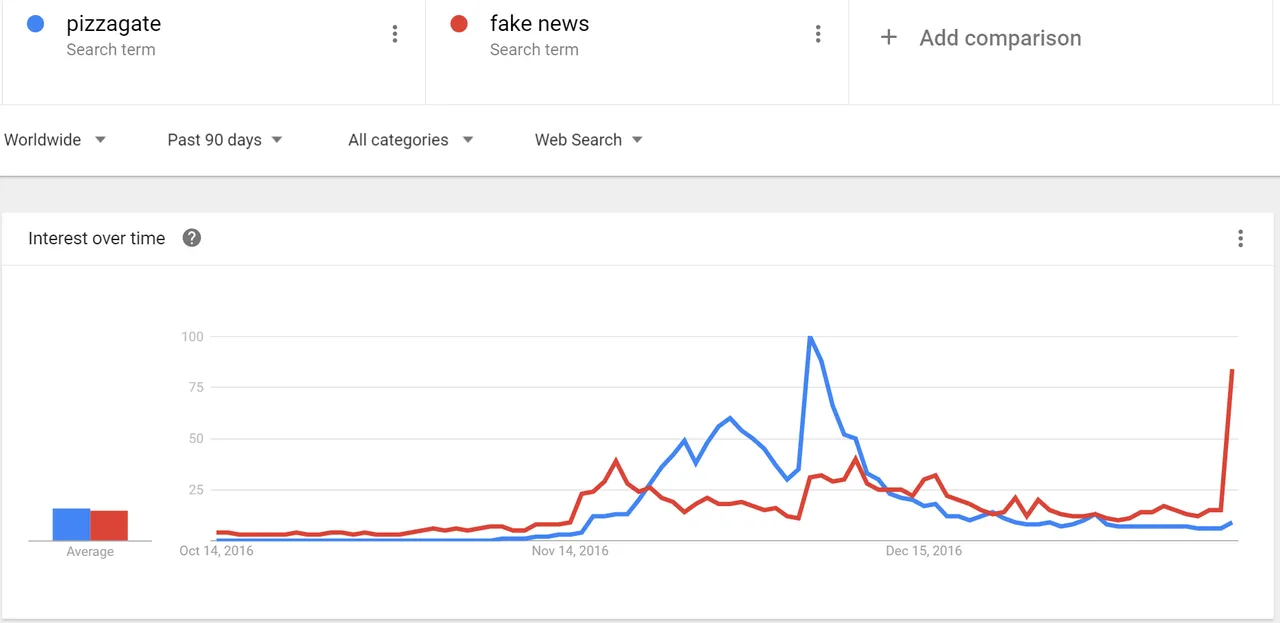1280x623 pixels.
Task: Edit the fake news search term
Action: (x=539, y=24)
